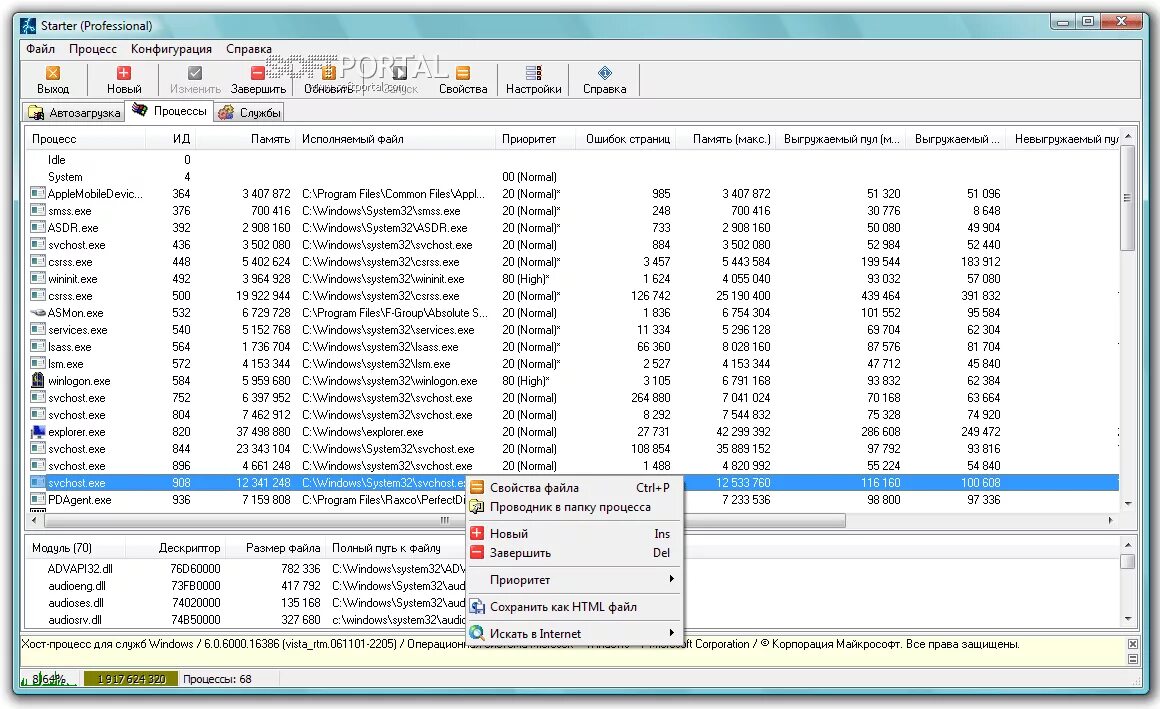
Task: Select the ASMon.exe process icon
Action: tap(38, 313)
